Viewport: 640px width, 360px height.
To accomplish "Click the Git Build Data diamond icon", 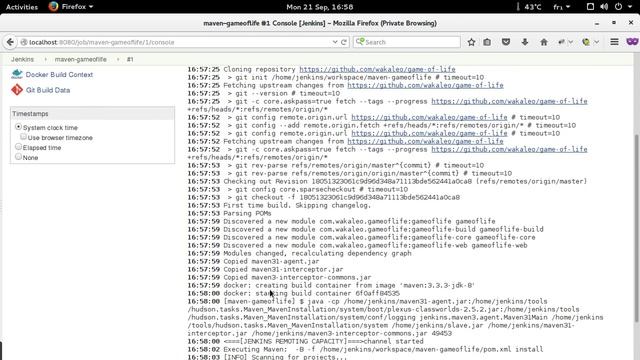I will click(x=17, y=89).
